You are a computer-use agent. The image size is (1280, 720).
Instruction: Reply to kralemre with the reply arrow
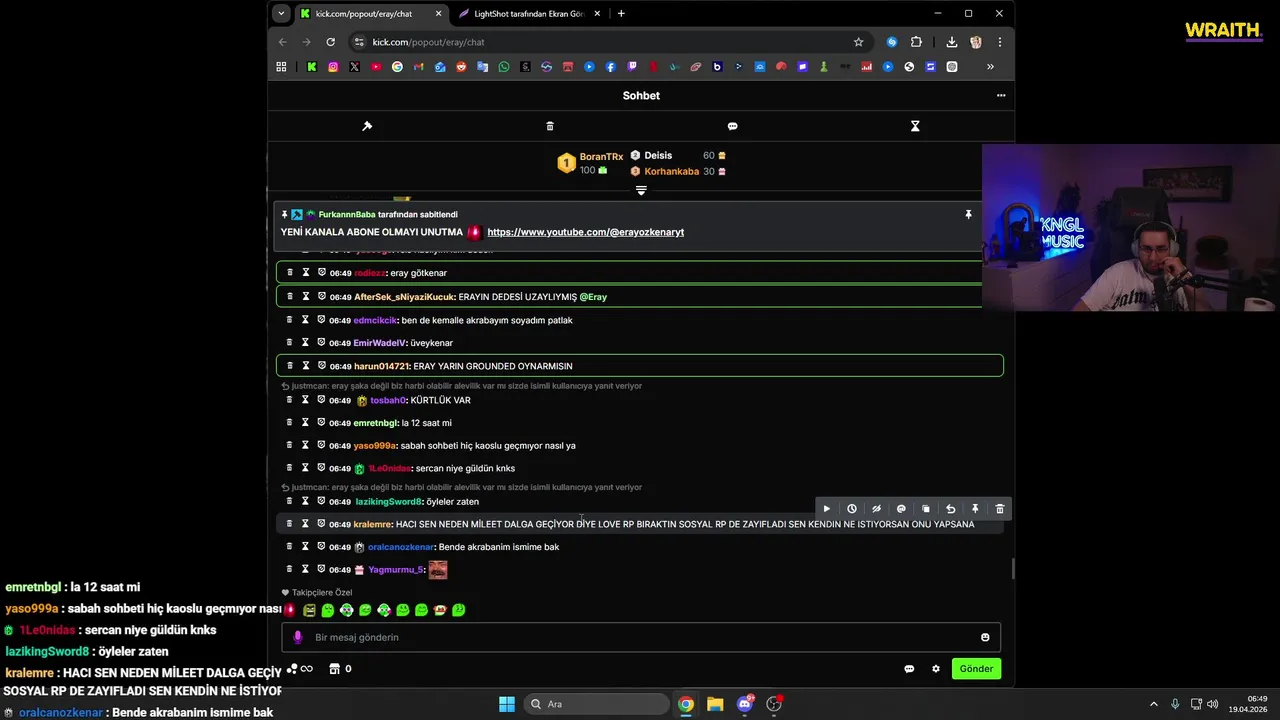950,509
